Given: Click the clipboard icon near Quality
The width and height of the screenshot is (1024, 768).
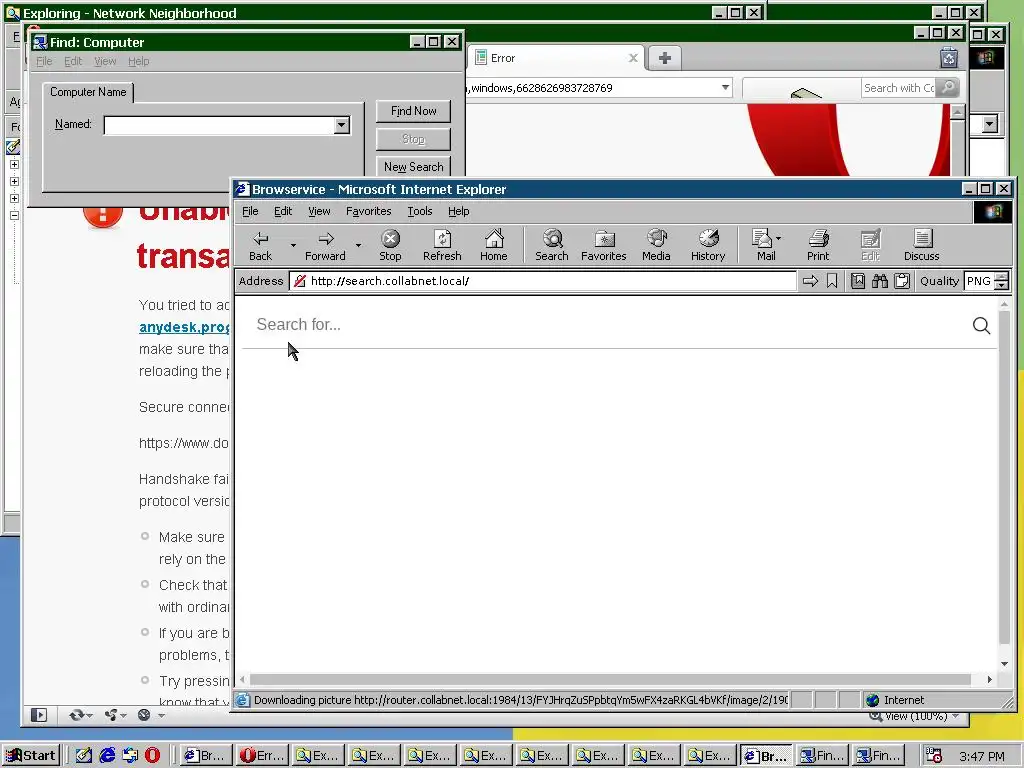Looking at the screenshot, I should [902, 281].
